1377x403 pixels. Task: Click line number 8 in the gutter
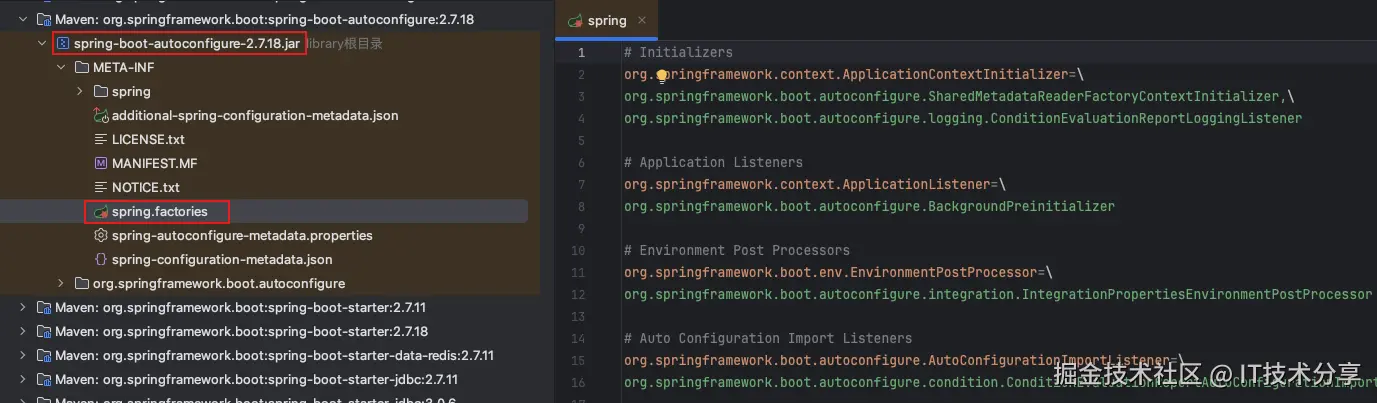[x=581, y=206]
